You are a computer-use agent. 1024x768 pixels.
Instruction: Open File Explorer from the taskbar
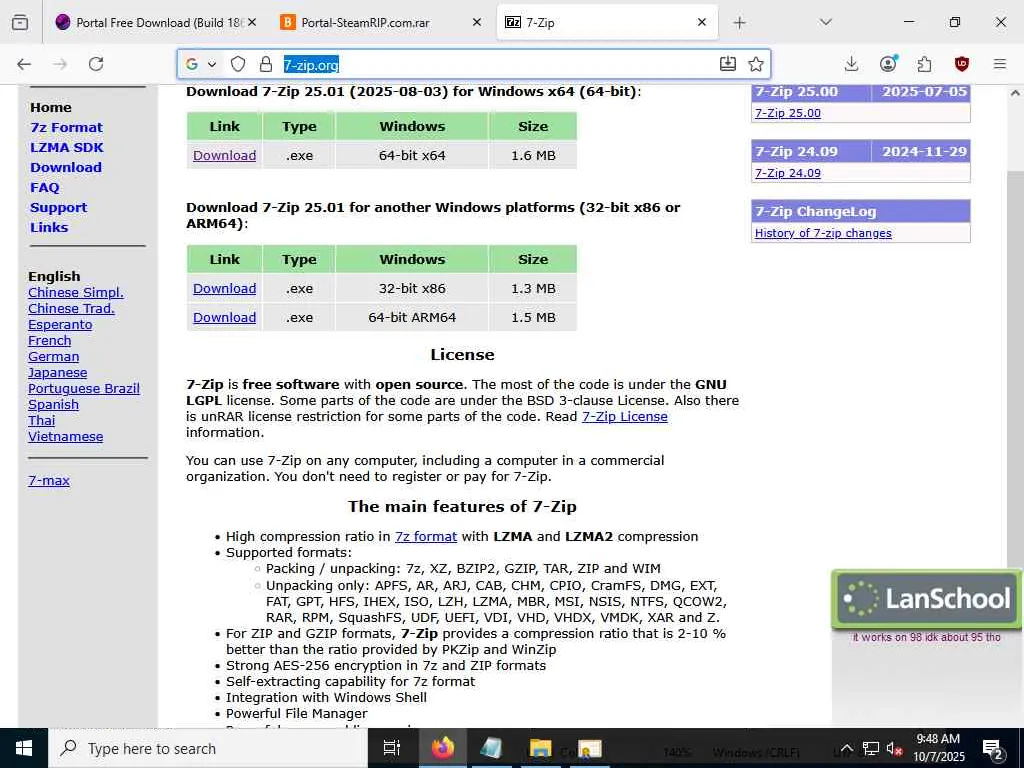point(540,748)
